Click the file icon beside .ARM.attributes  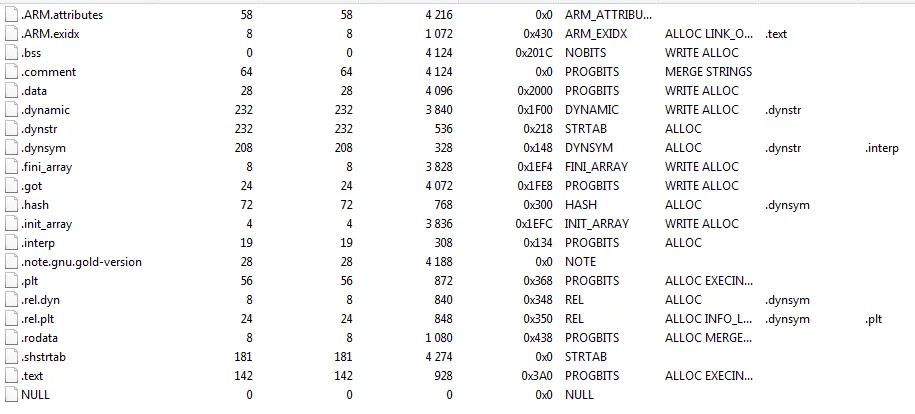11,15
